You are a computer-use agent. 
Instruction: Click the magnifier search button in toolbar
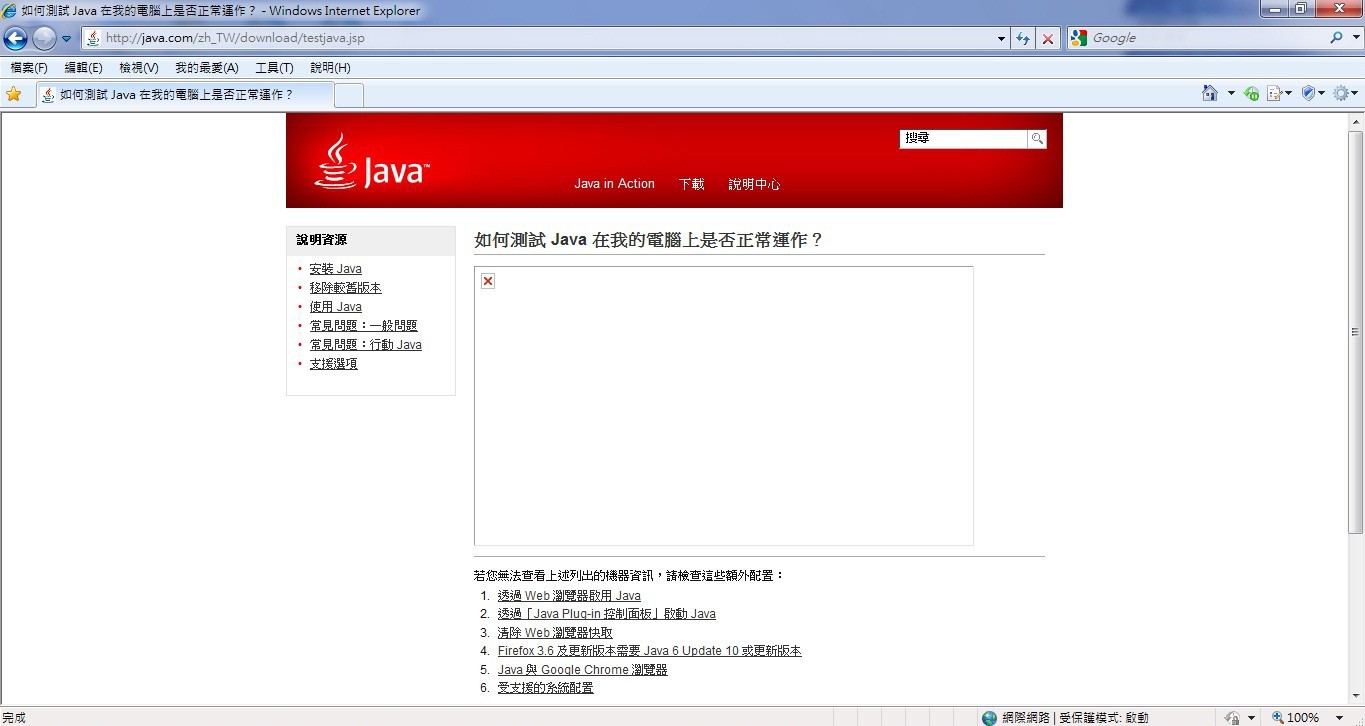pyautogui.click(x=1336, y=38)
